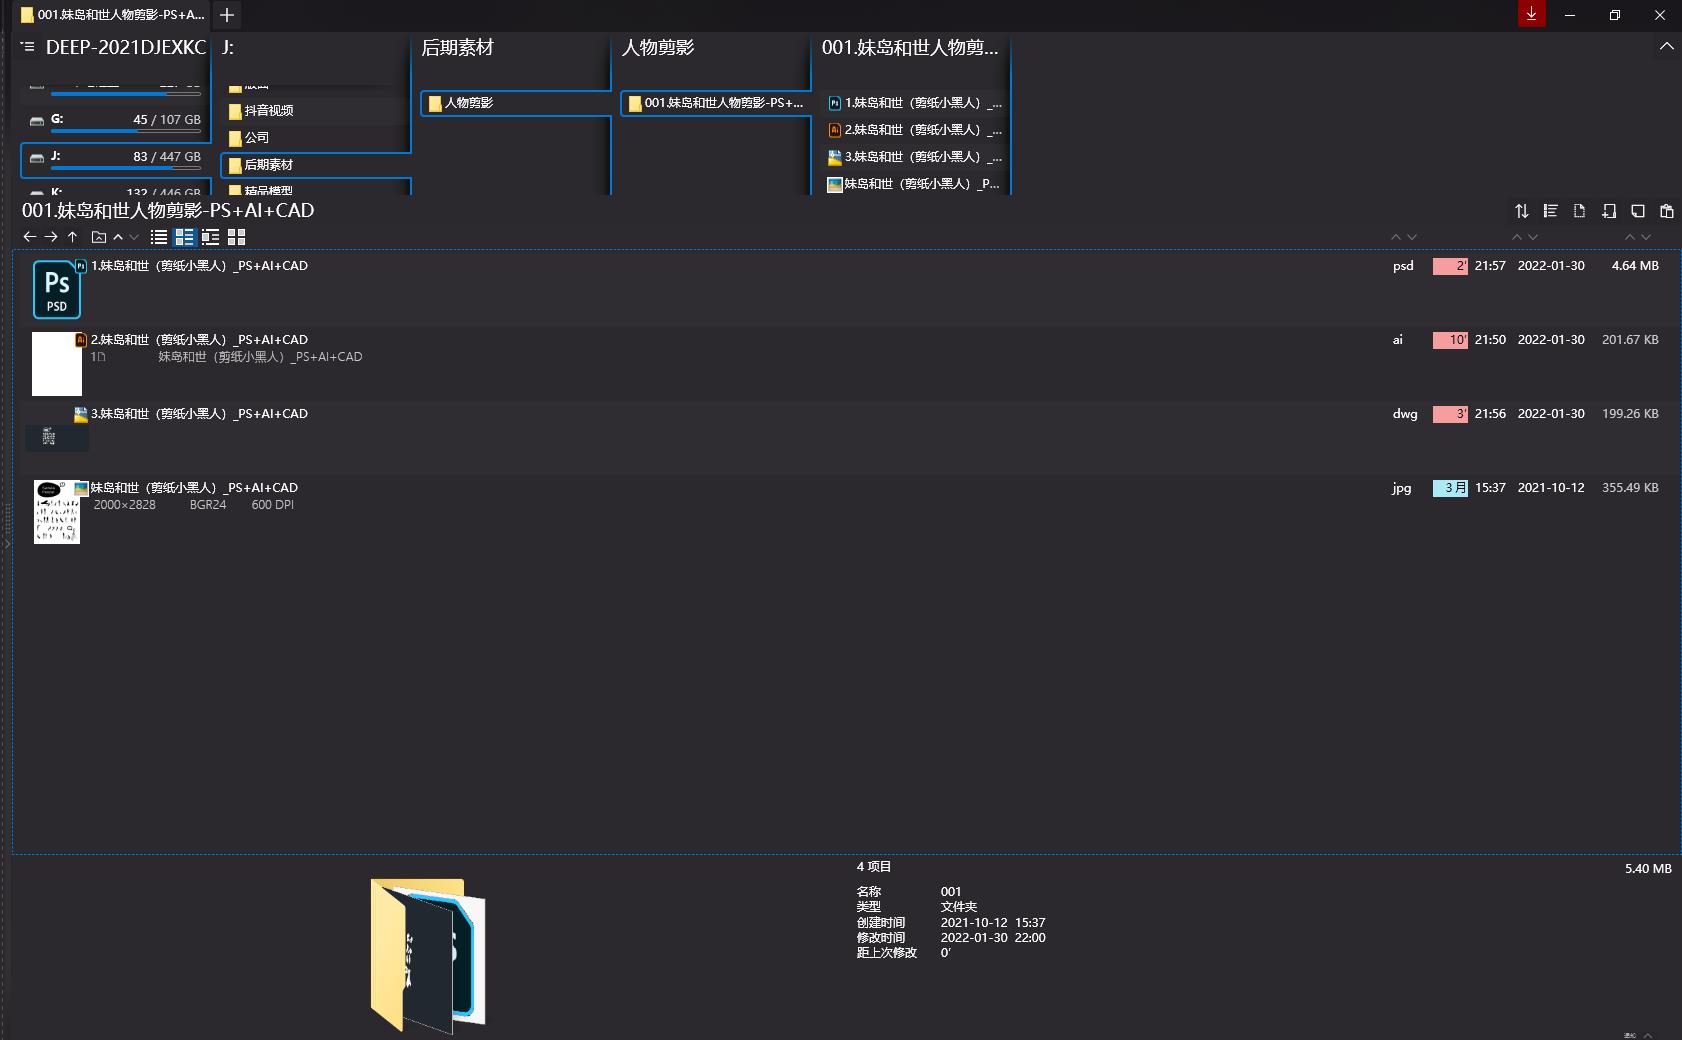Select the 后期素材 folder in J: column
Viewport: 1682px width, 1040px height.
point(268,165)
